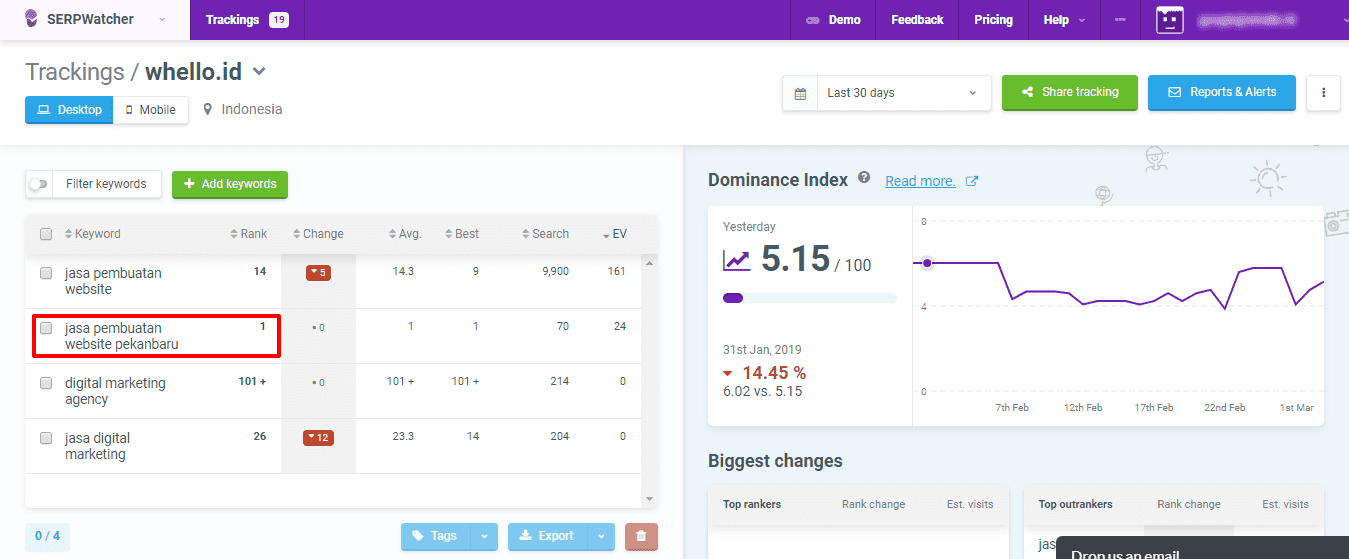Click the Dominance Index help question icon

tap(864, 179)
